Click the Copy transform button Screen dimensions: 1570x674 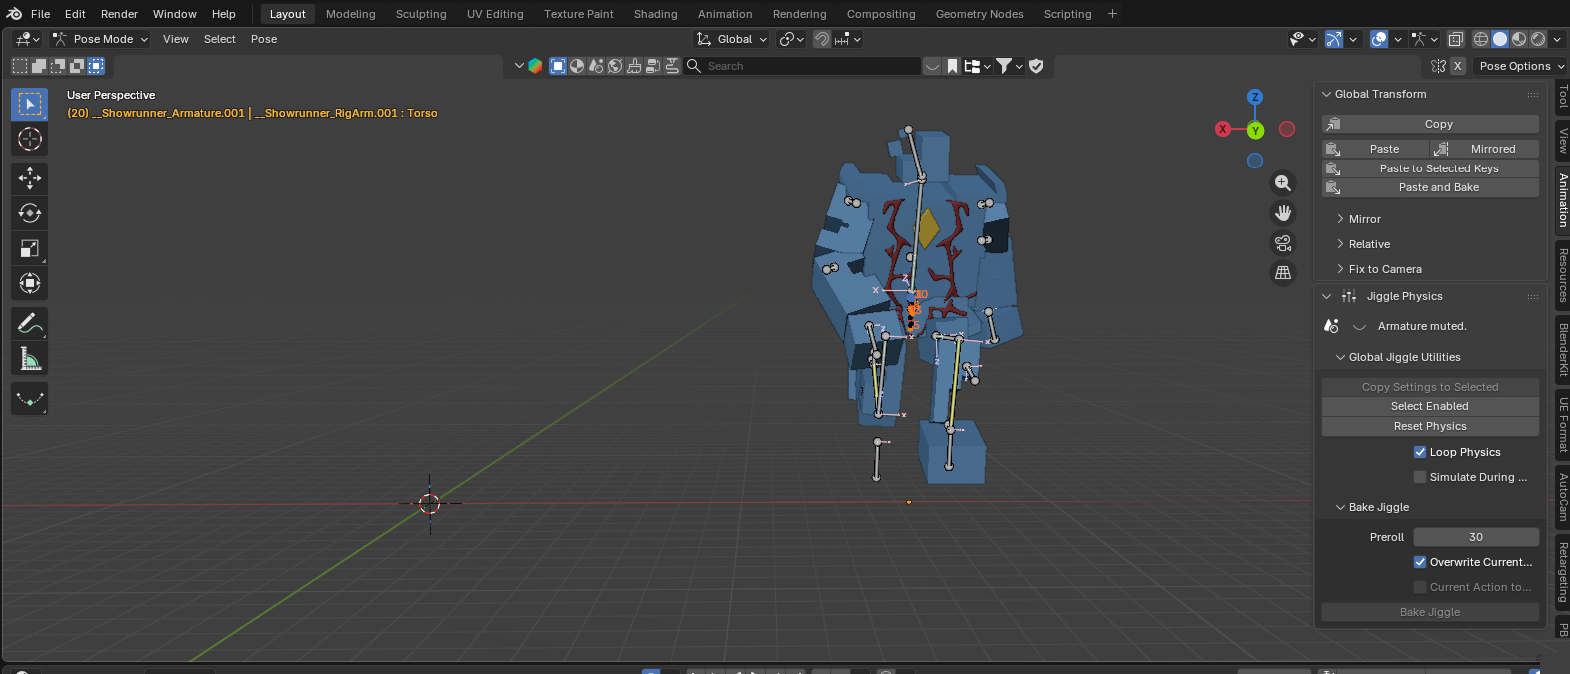click(x=1430, y=124)
